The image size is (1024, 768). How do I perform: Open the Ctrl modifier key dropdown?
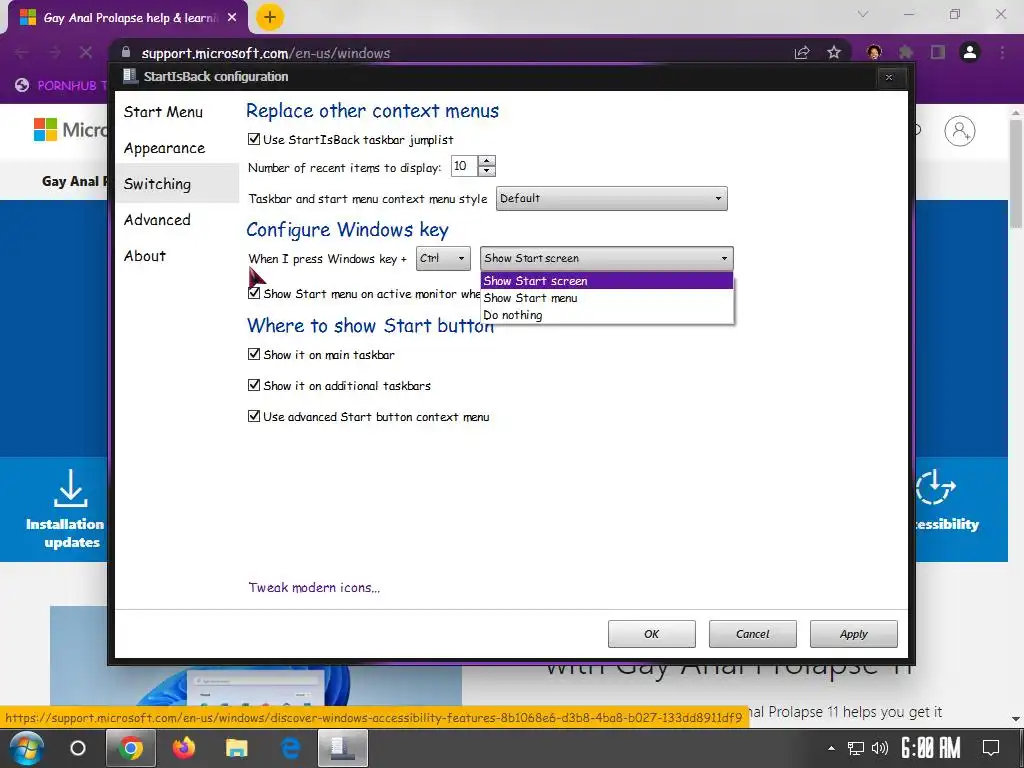tap(443, 259)
